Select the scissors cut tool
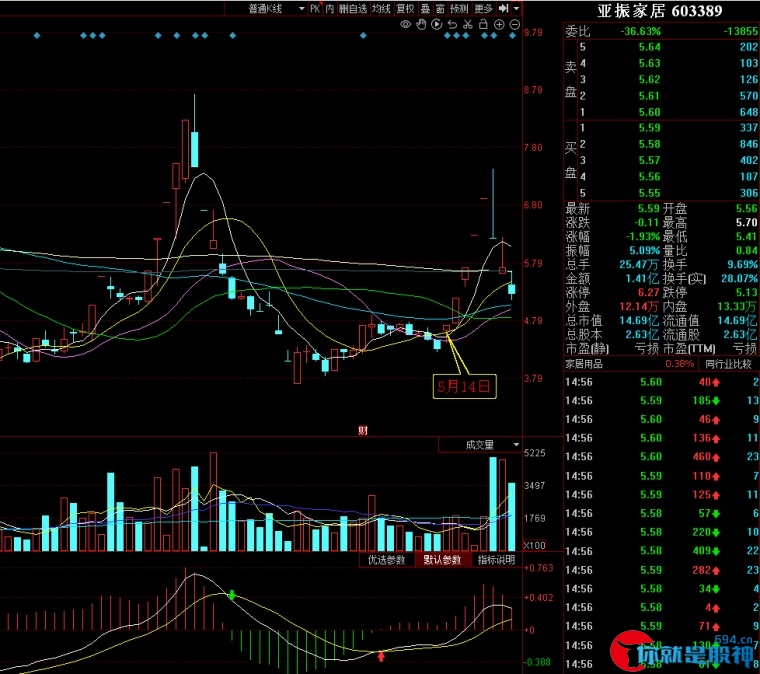This screenshot has width=760, height=674. click(x=468, y=24)
